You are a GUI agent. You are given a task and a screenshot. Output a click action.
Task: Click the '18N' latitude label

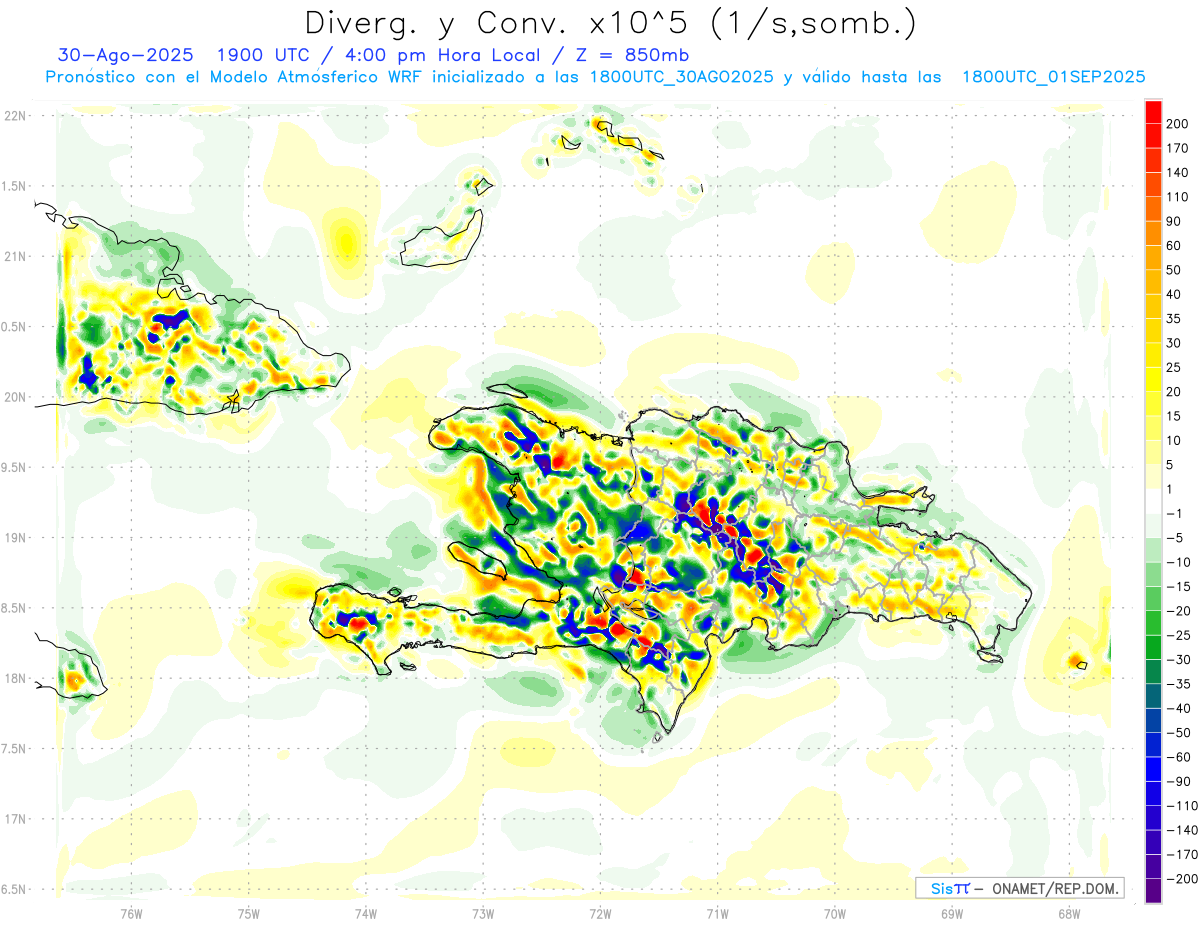(x=15, y=678)
